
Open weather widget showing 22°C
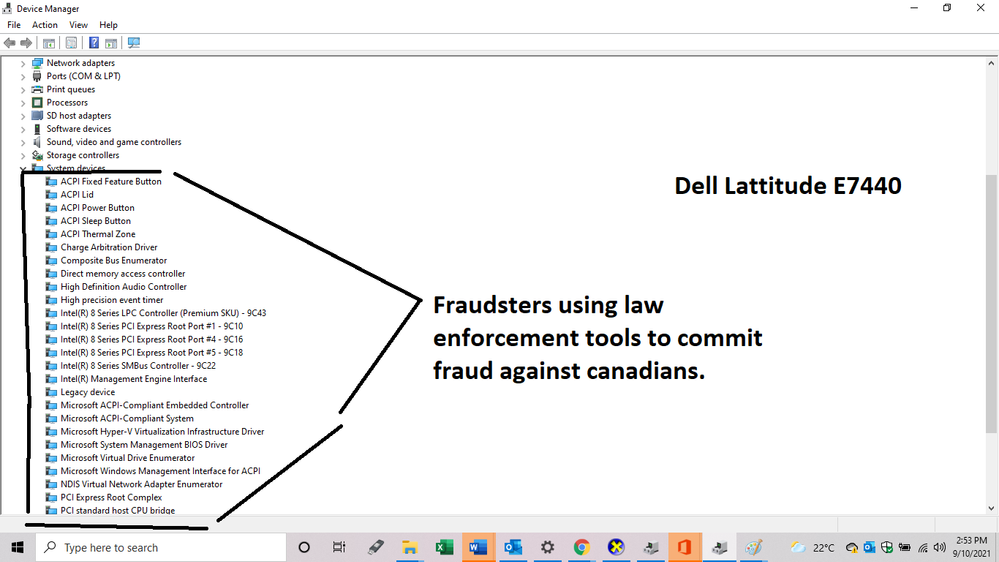pyautogui.click(x=812, y=547)
